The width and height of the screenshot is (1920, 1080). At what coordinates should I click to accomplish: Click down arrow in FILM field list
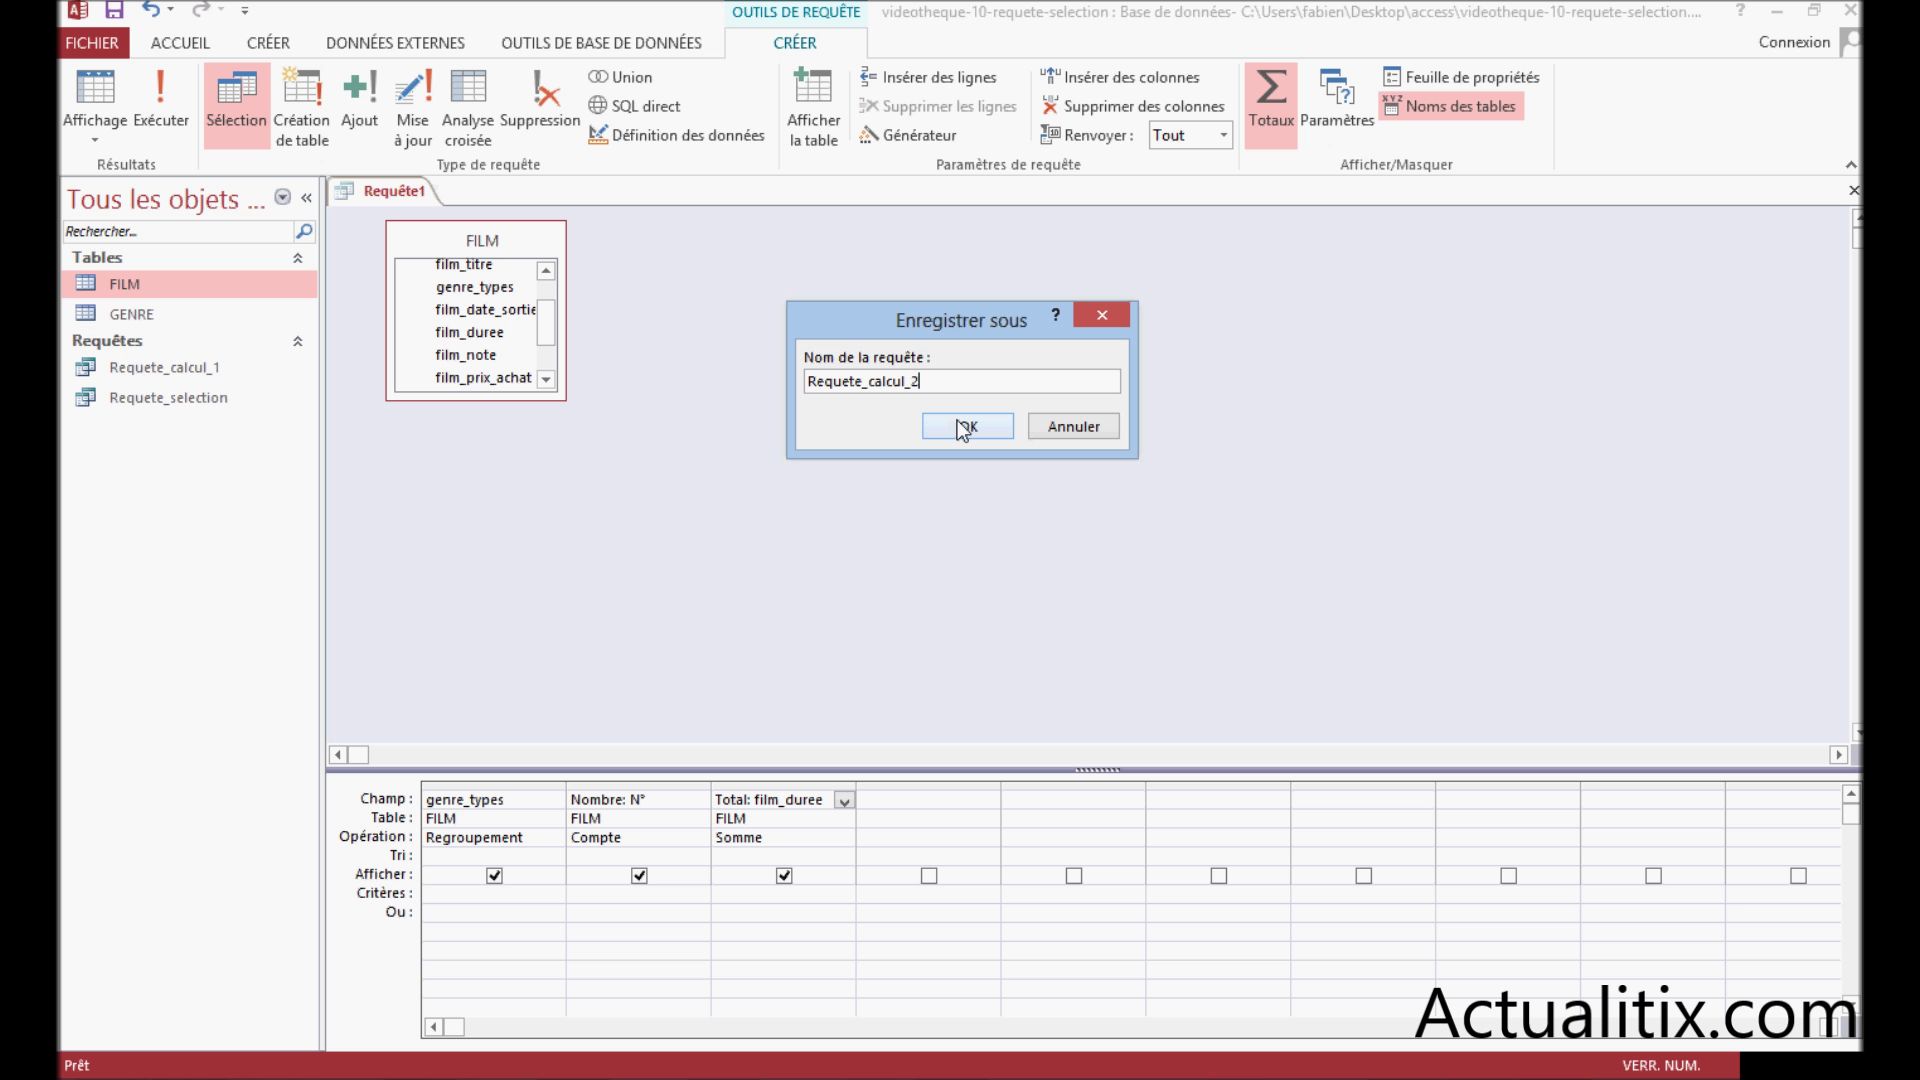point(546,379)
